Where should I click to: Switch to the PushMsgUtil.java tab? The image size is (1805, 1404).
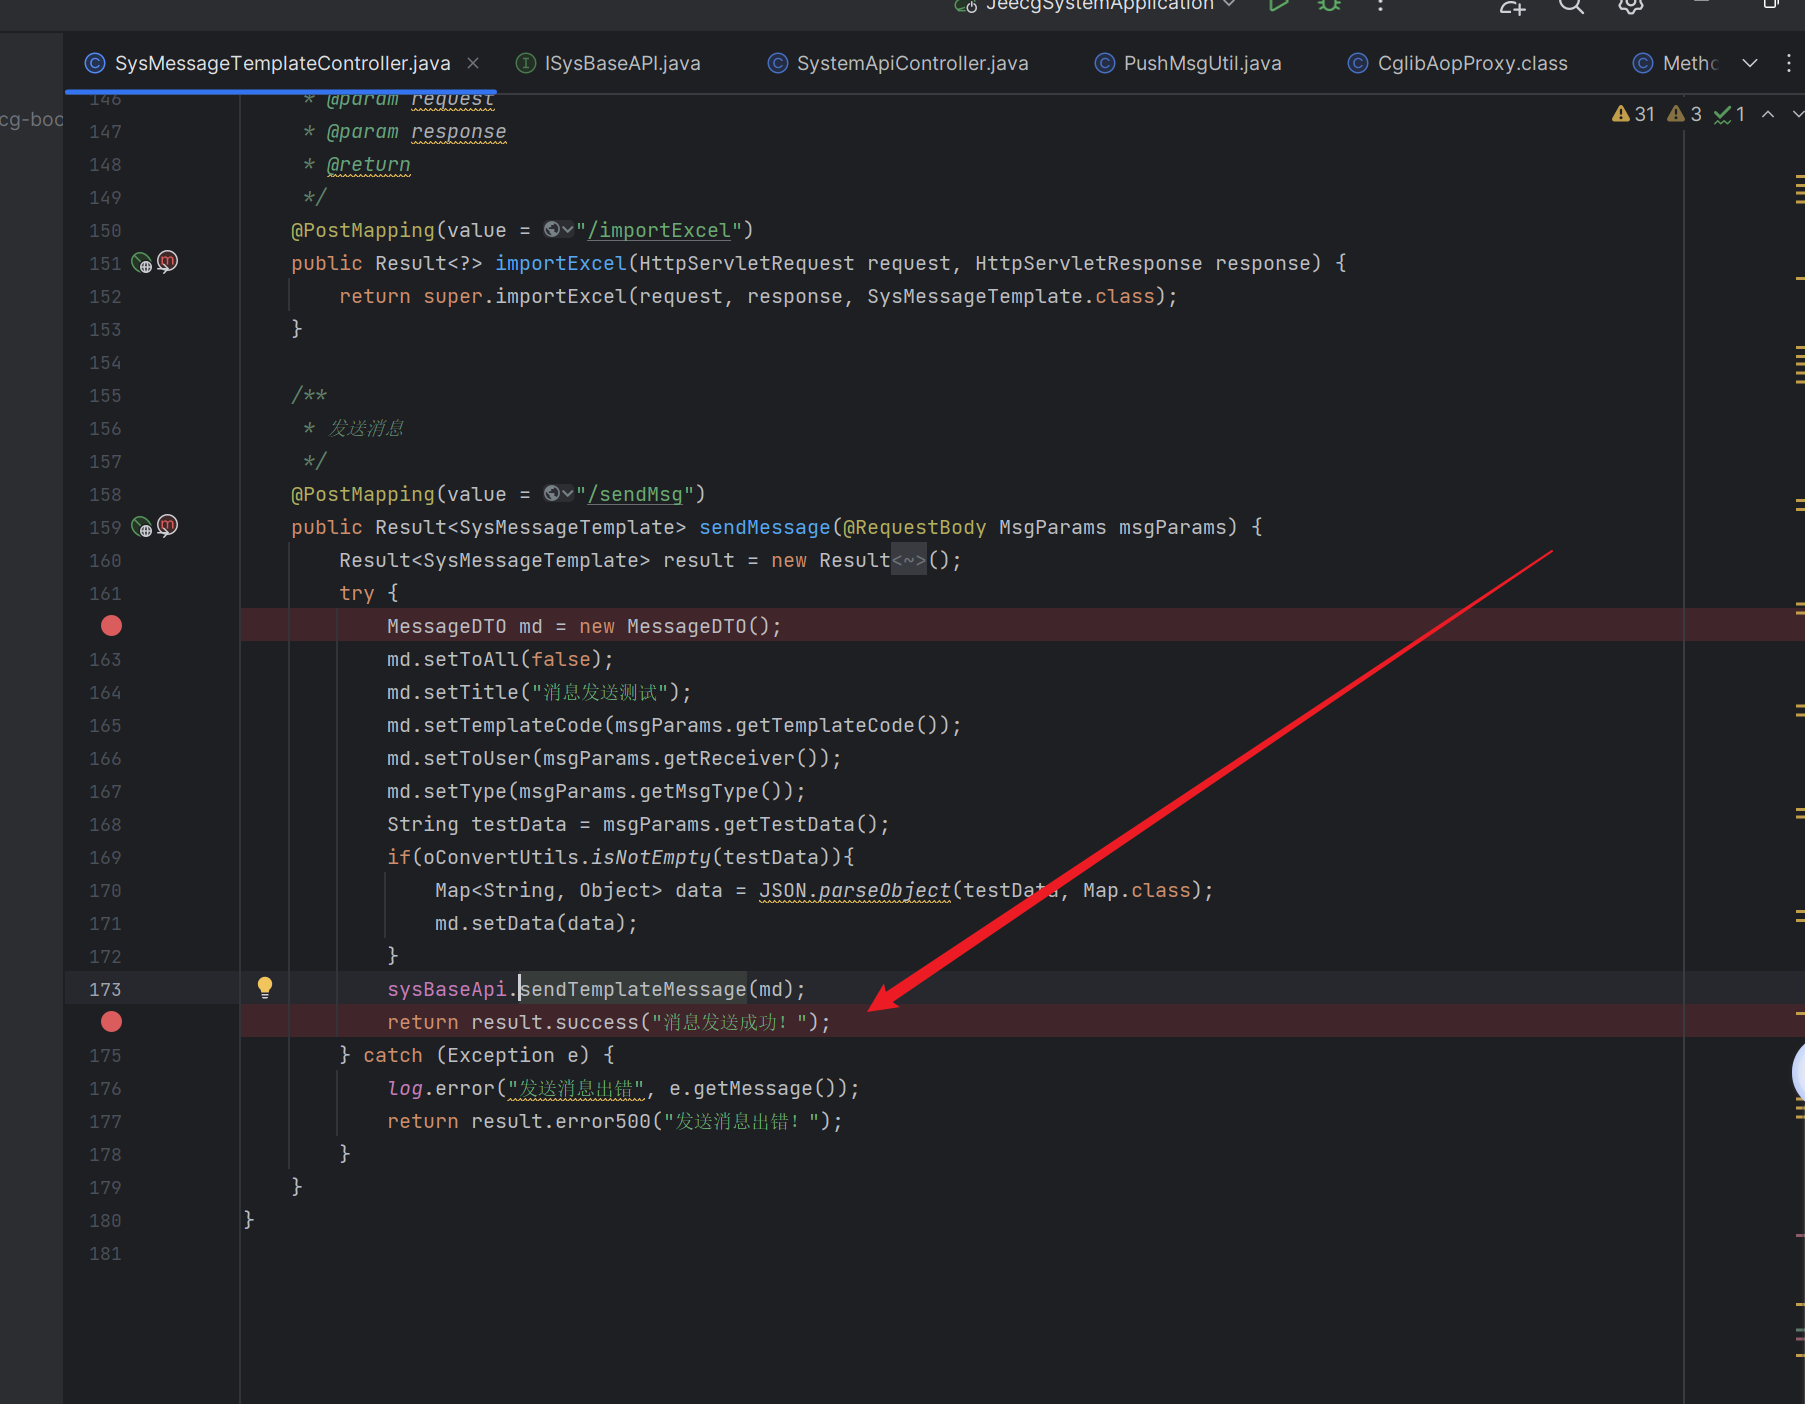[x=1201, y=63]
